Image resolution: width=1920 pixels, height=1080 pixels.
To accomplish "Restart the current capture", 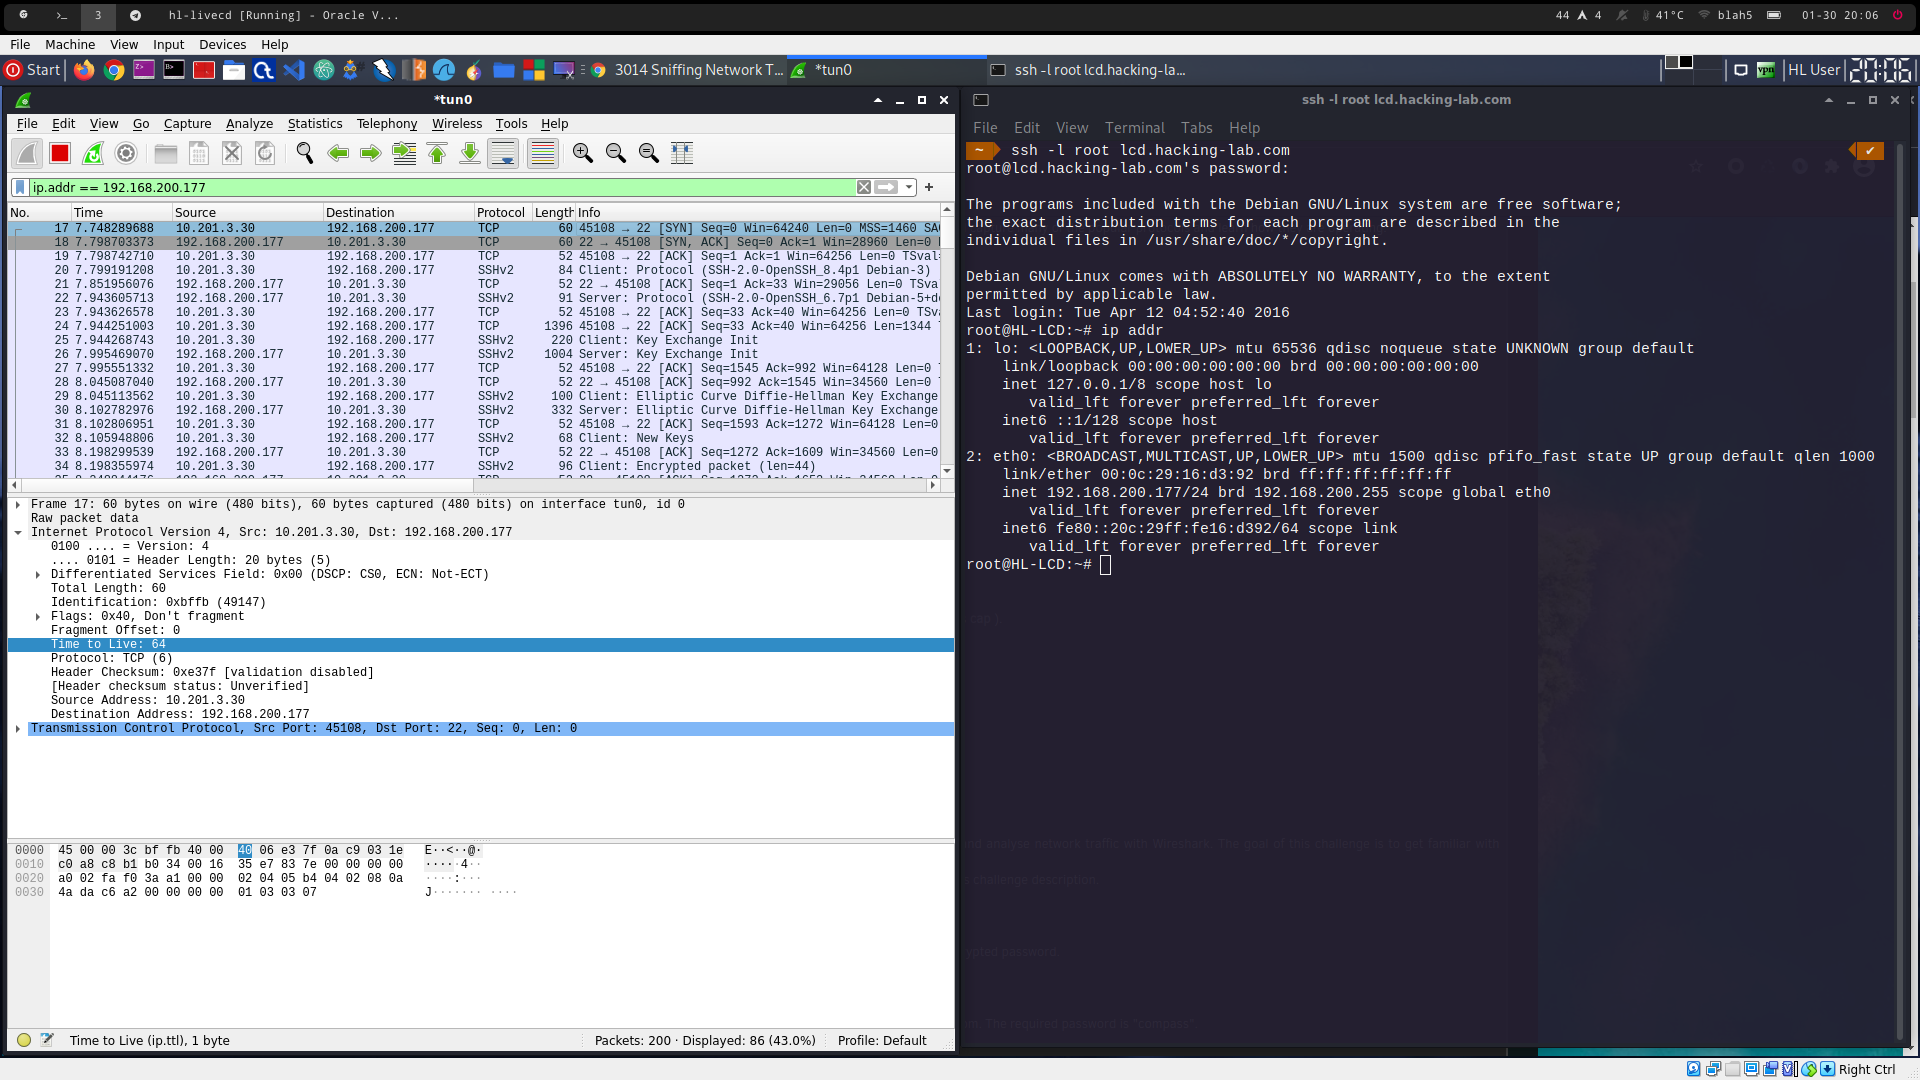I will point(93,153).
